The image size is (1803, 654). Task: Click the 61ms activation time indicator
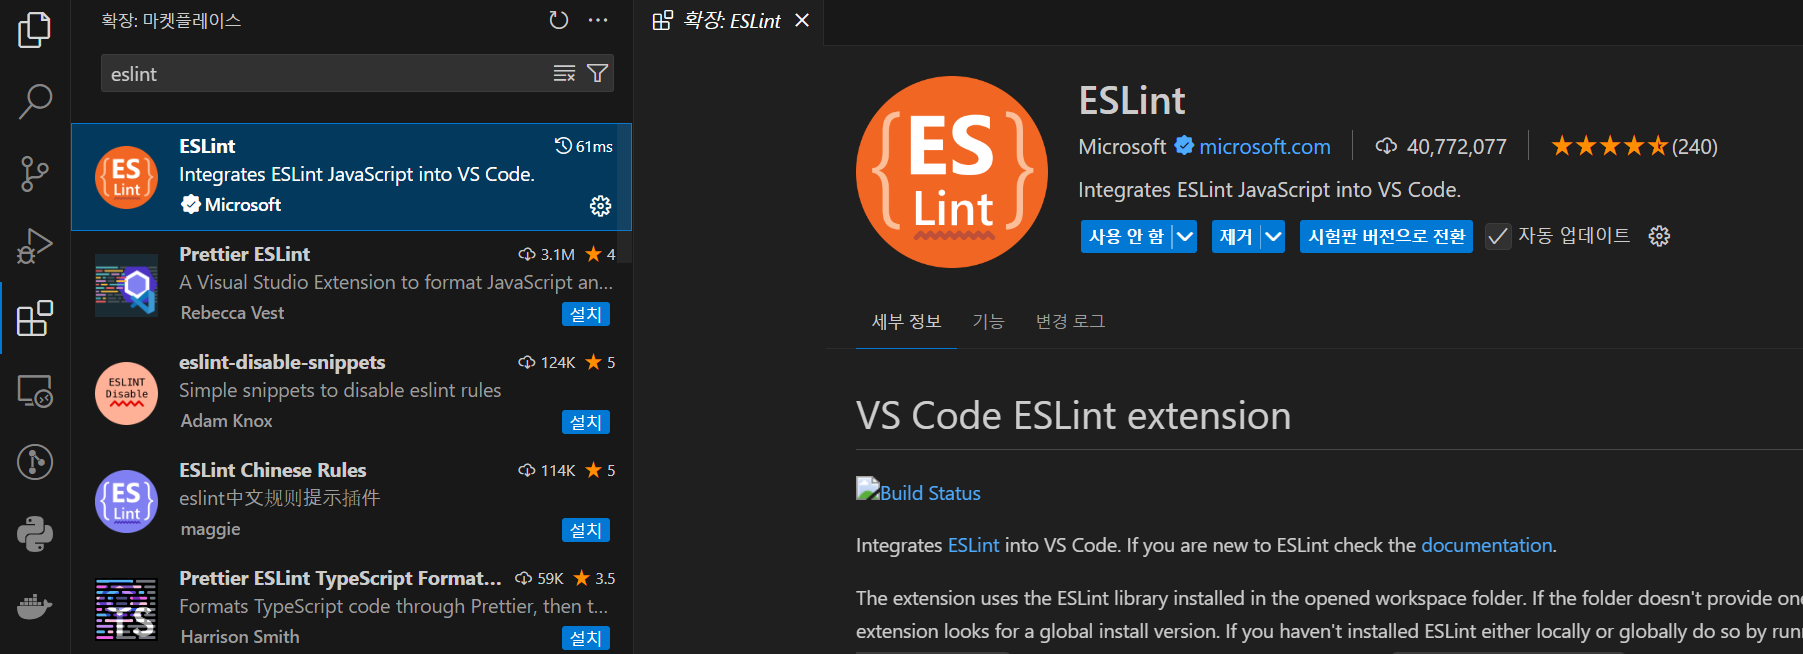tap(584, 146)
